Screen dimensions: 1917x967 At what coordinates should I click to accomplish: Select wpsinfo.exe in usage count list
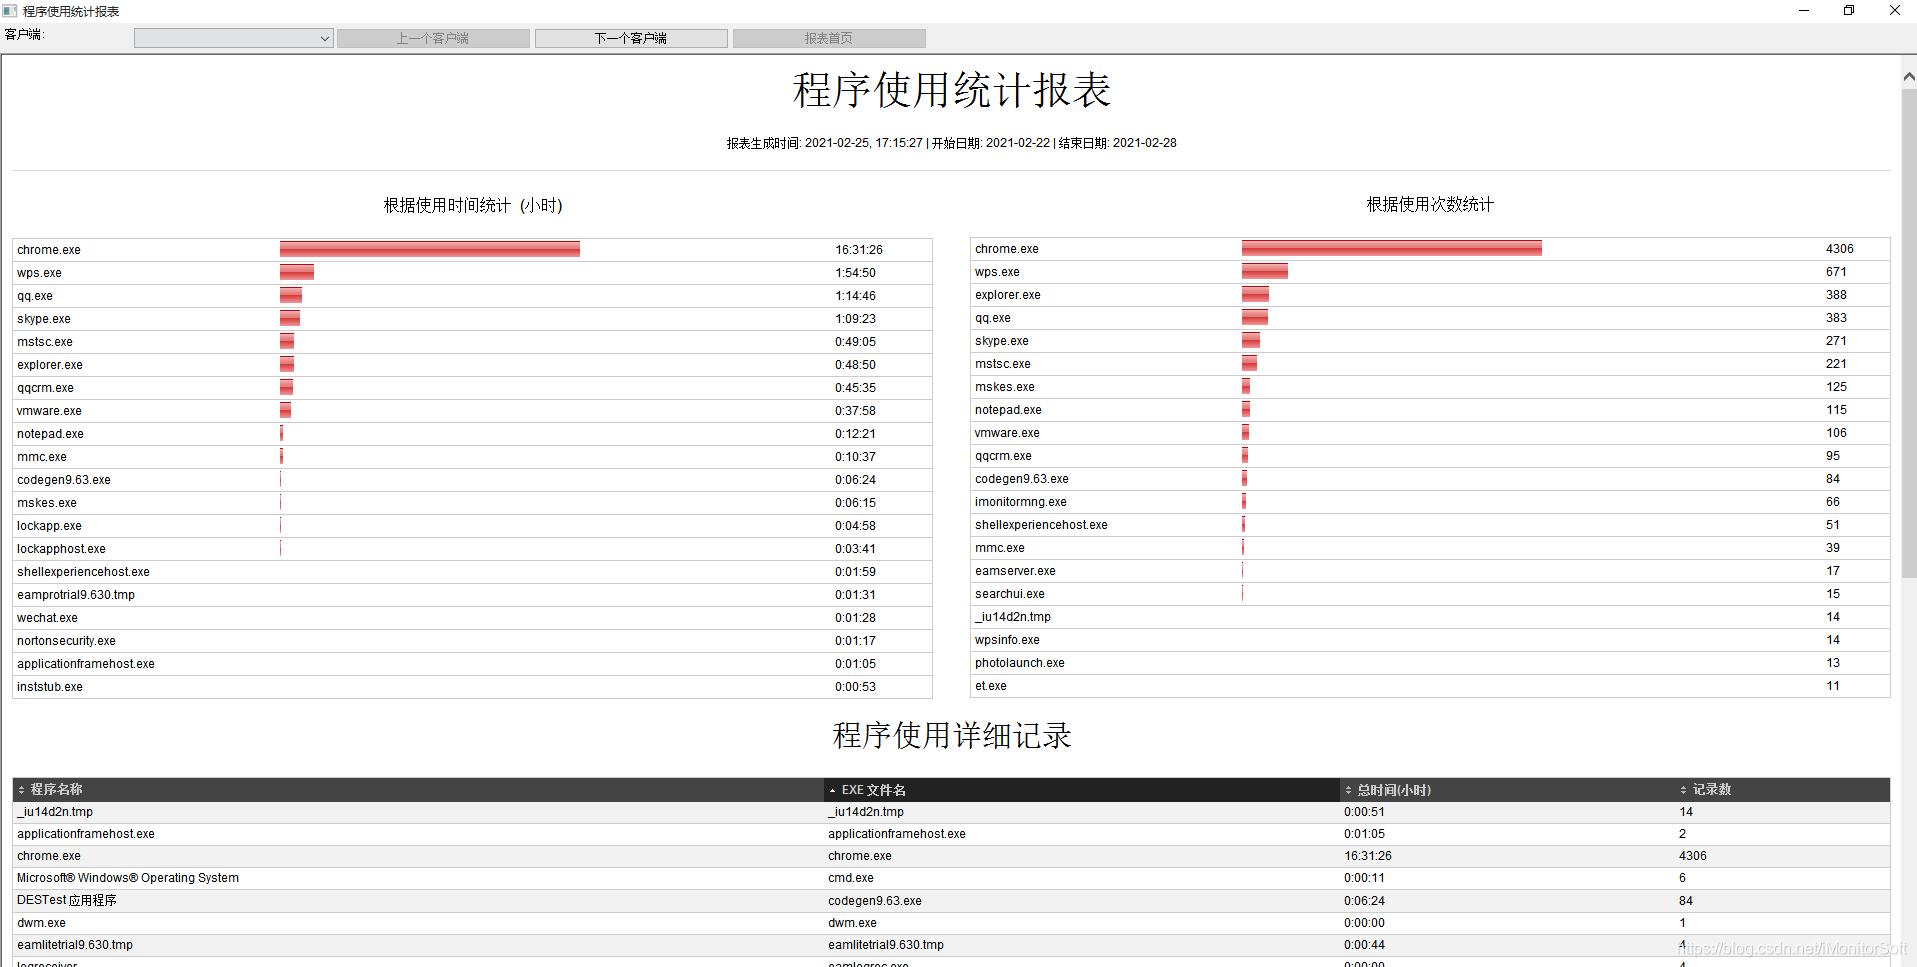click(x=1007, y=640)
